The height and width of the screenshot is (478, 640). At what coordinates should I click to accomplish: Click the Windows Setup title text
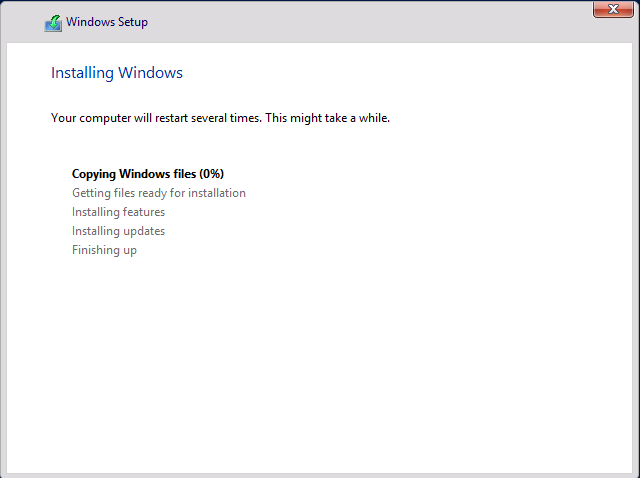[x=108, y=22]
